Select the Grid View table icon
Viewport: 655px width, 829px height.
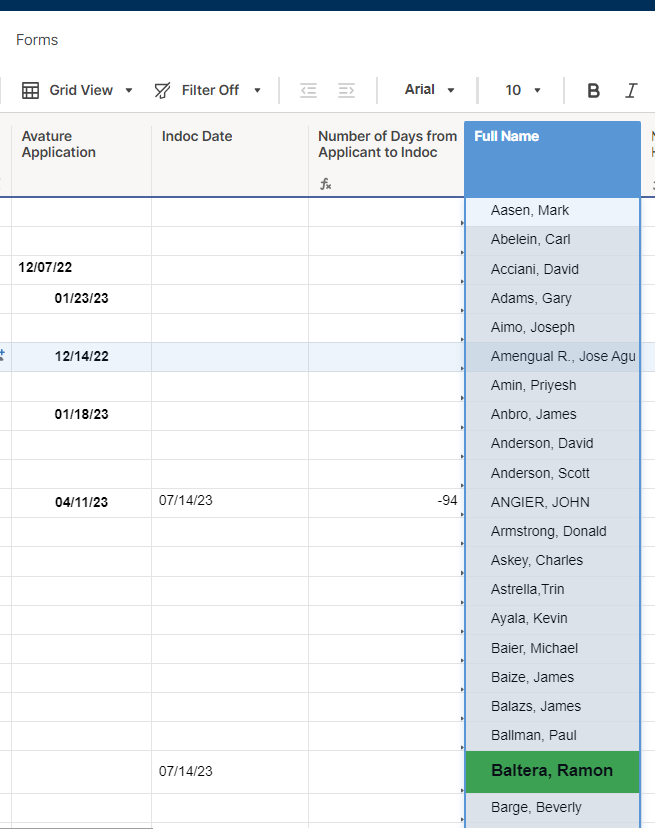pyautogui.click(x=30, y=90)
